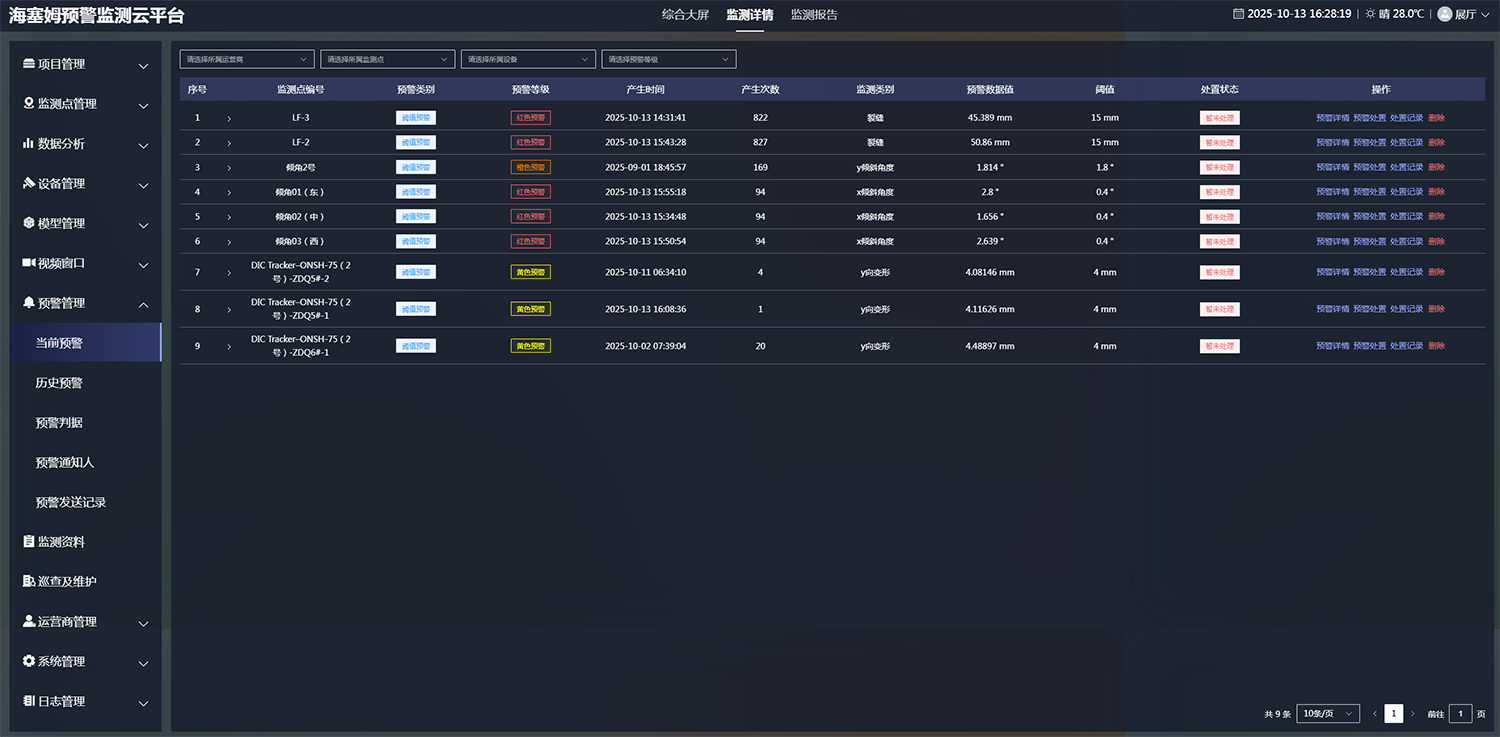Open data analysis (数据分析) via bar-chart icon
The image size is (1500, 737).
click(x=28, y=144)
